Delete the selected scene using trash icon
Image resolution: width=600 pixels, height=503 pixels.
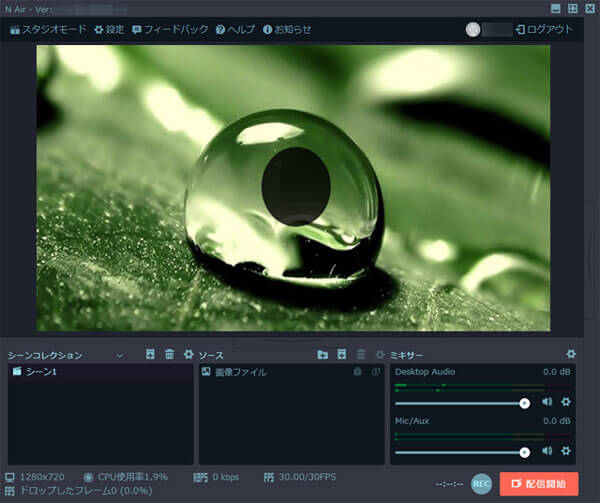(x=169, y=355)
